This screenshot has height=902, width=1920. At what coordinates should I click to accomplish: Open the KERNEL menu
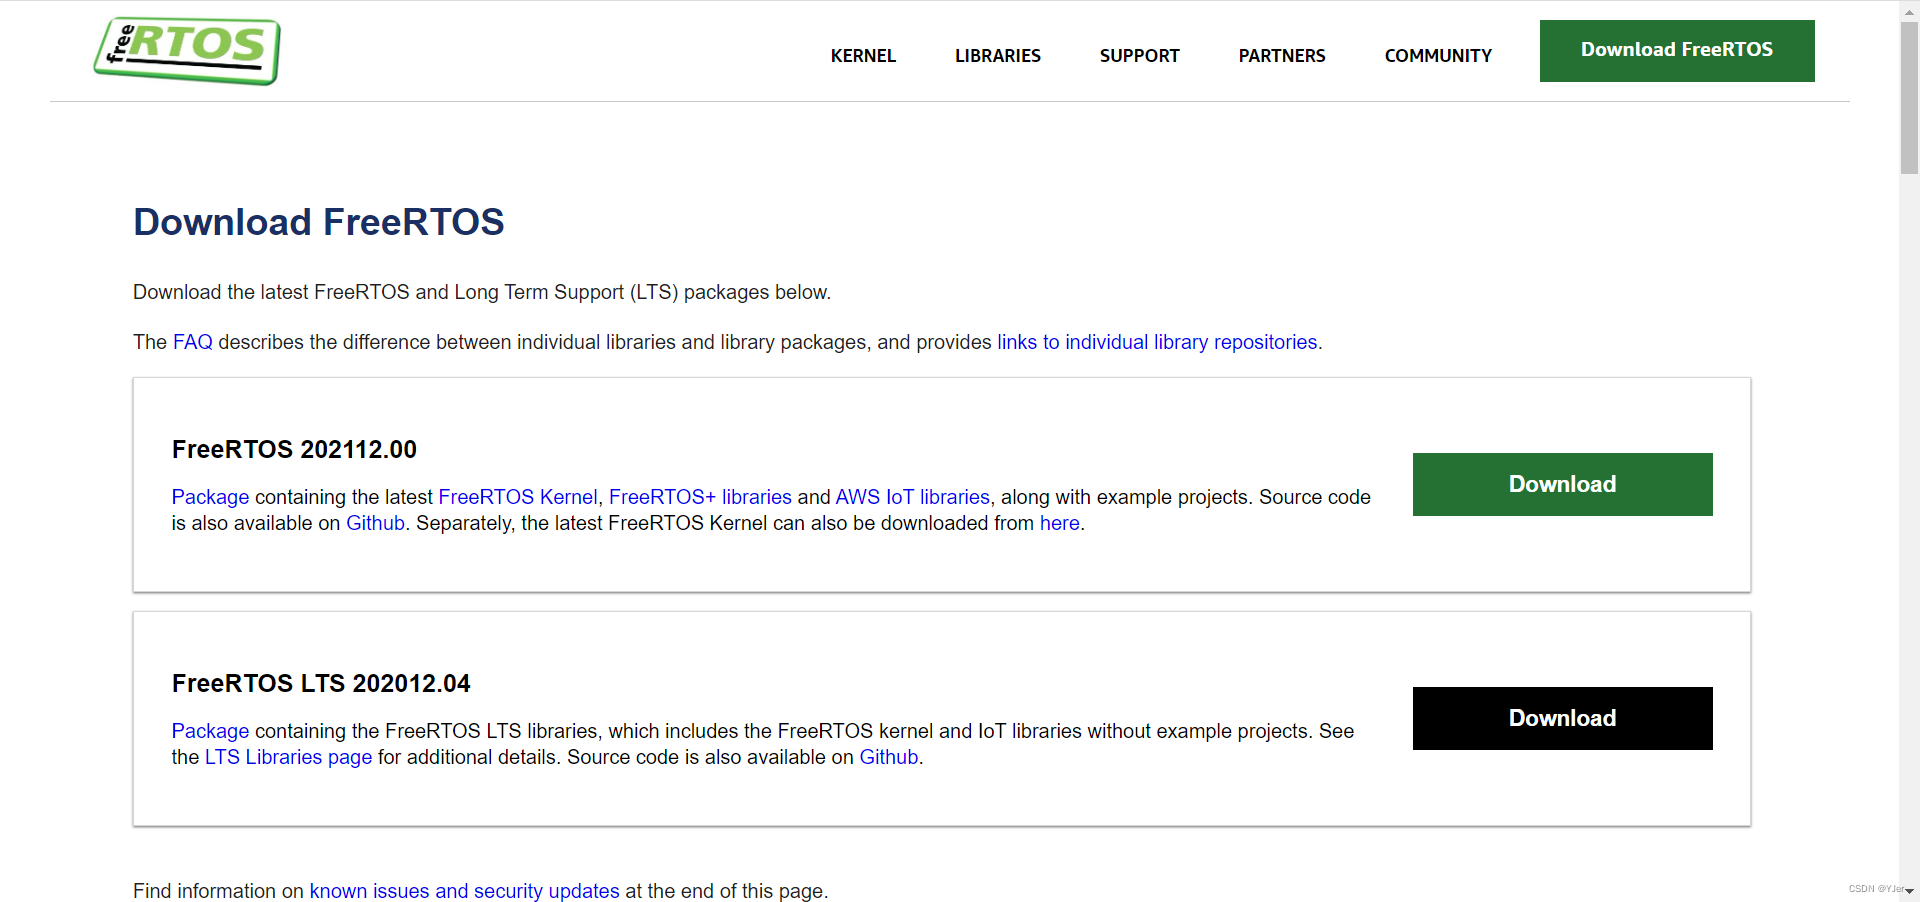tap(863, 56)
